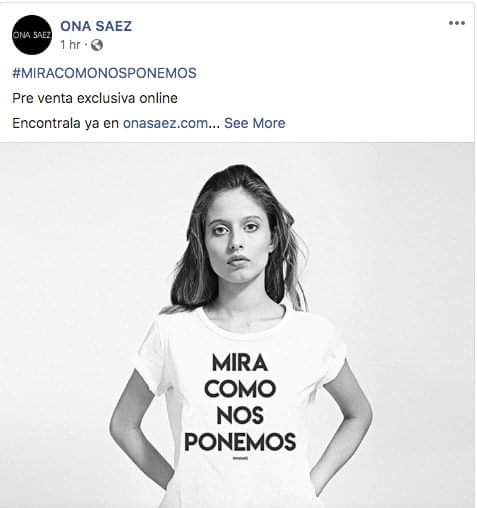Click the 1 hr post timestamp
This screenshot has height=508, width=477.
(x=70, y=45)
